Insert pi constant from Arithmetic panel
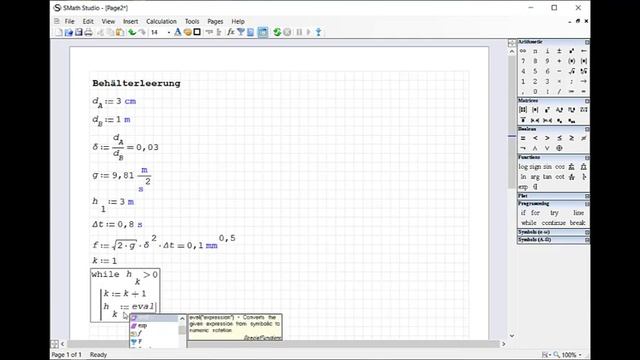 click(x=535, y=51)
